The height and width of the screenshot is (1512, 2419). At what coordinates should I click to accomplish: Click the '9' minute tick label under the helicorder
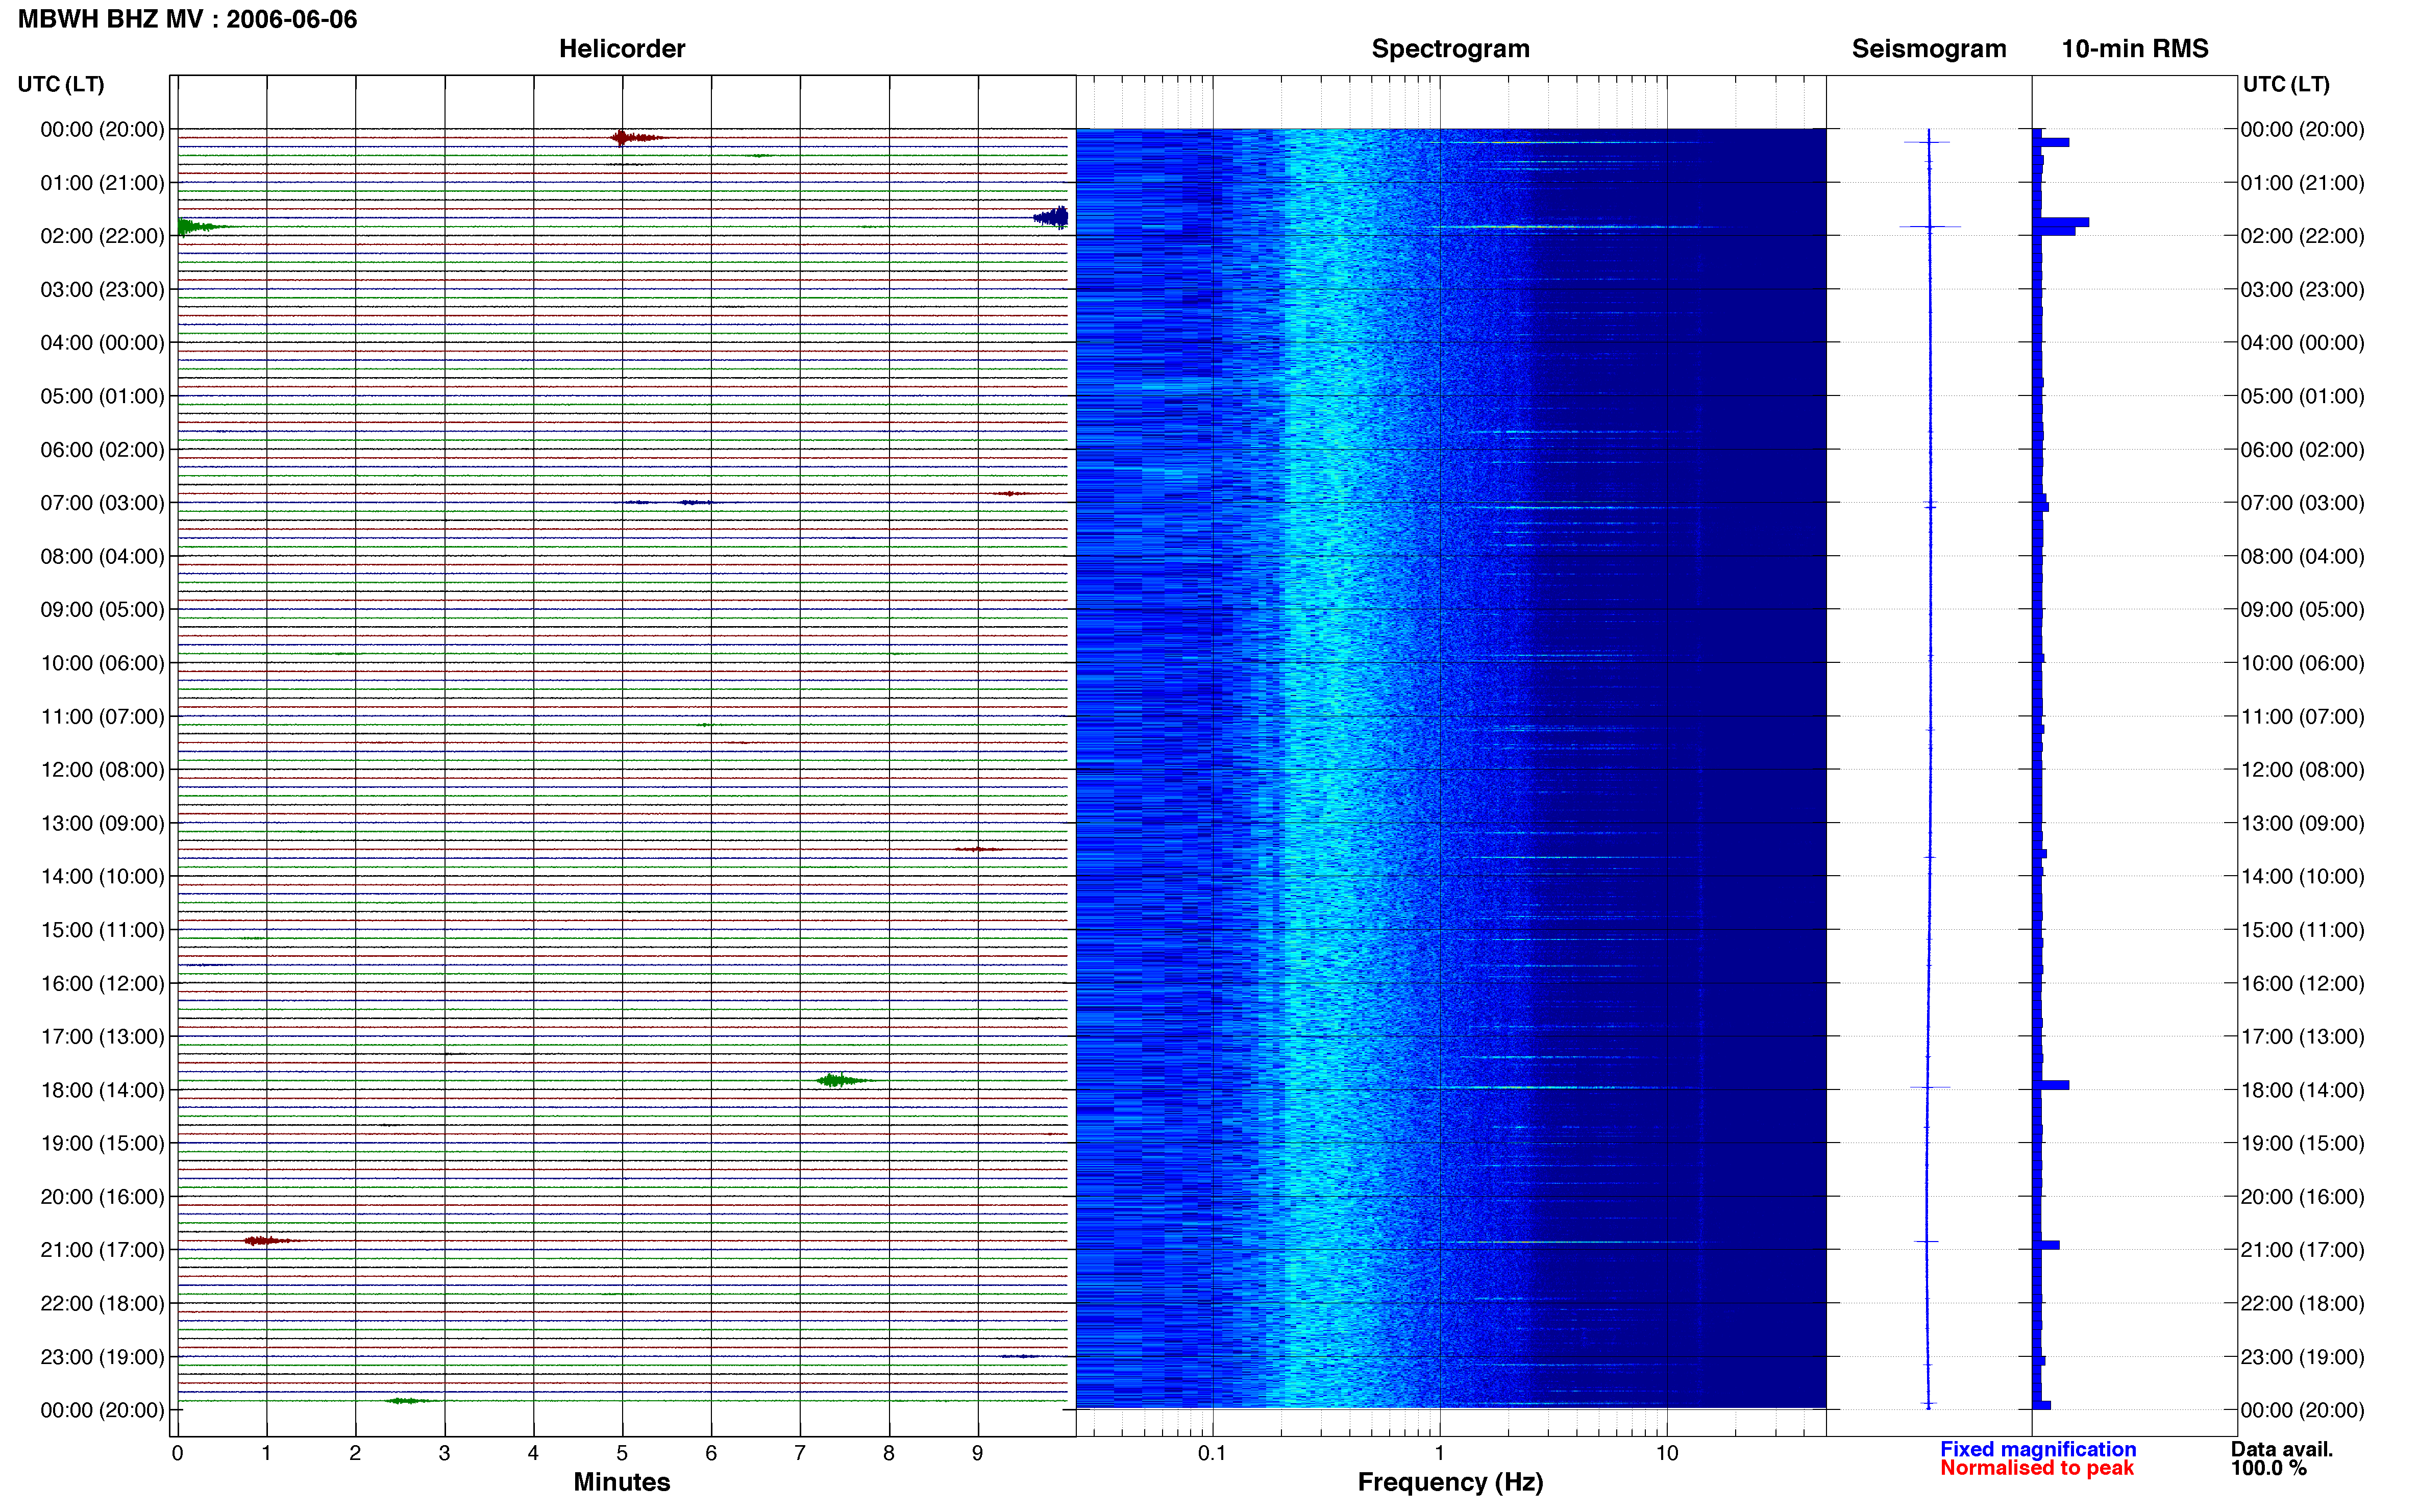click(x=977, y=1453)
